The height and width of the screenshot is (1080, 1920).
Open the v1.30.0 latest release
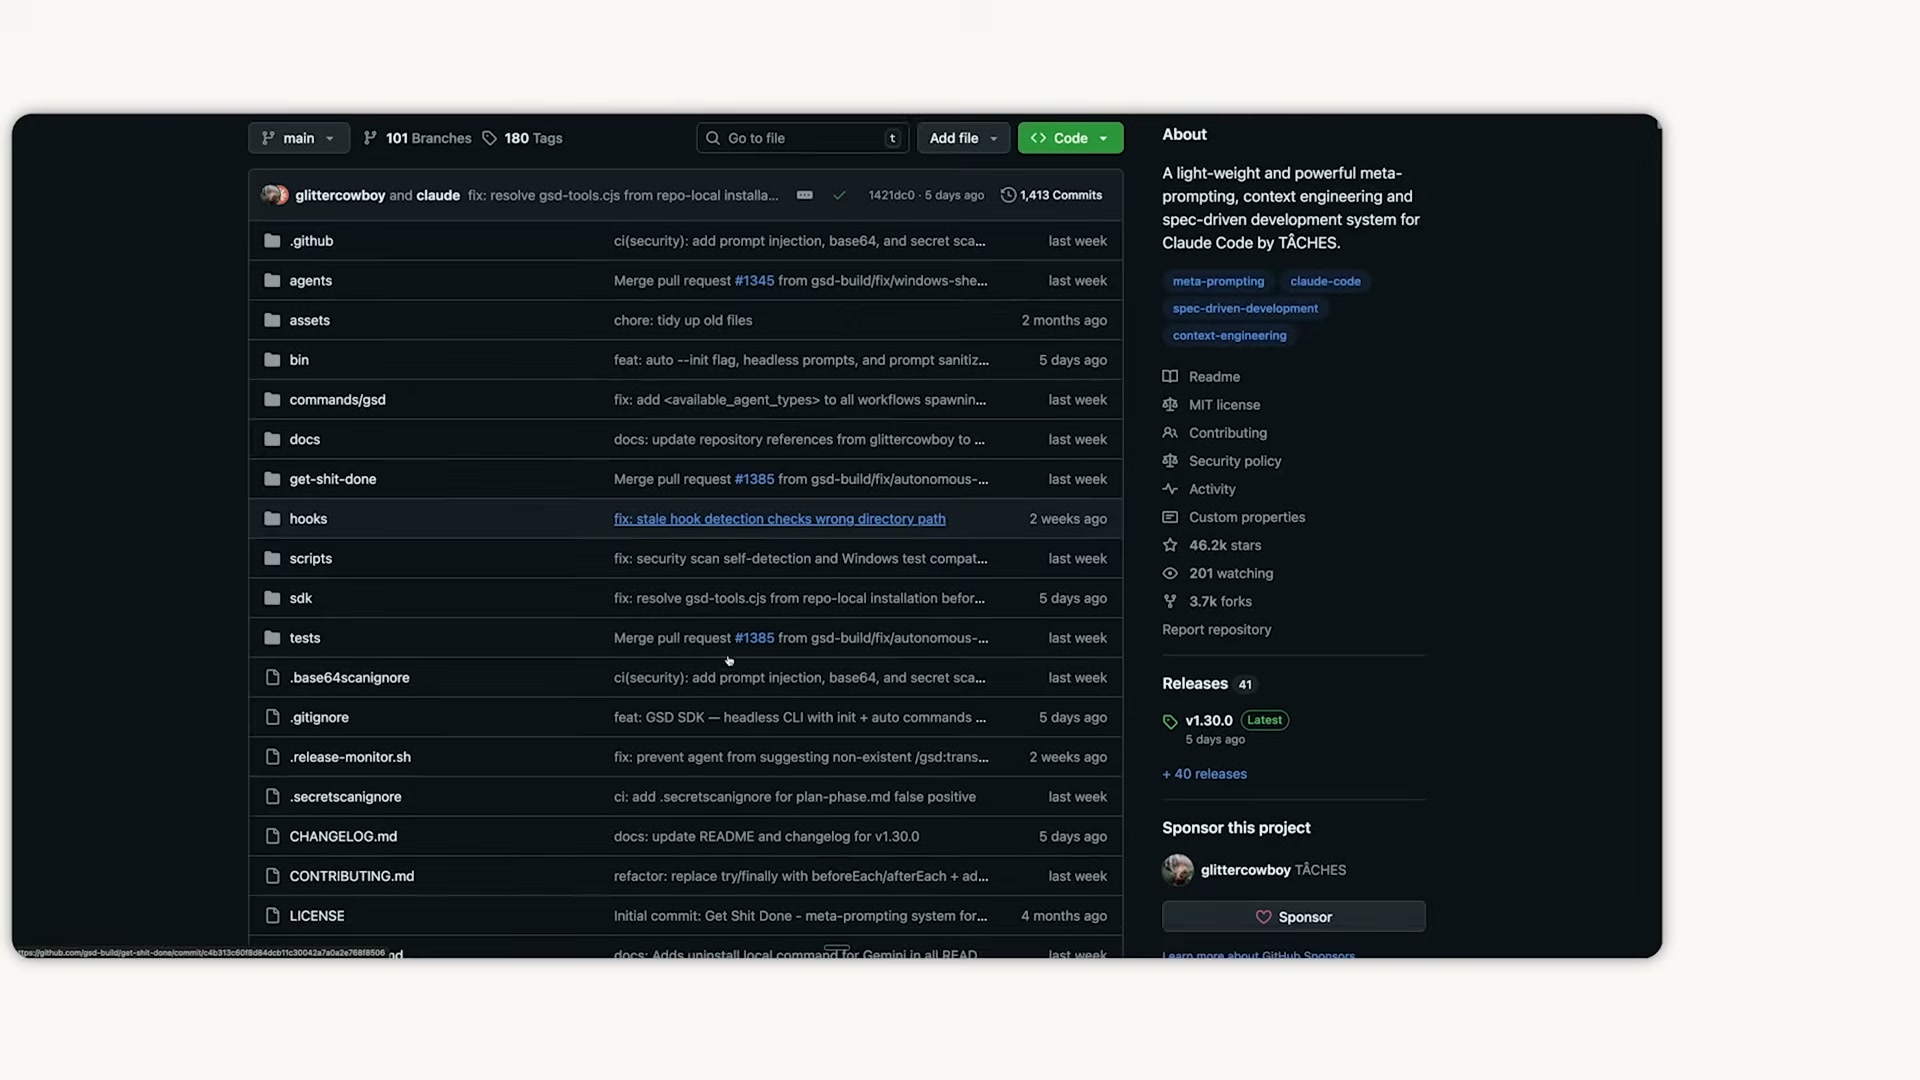(1209, 720)
